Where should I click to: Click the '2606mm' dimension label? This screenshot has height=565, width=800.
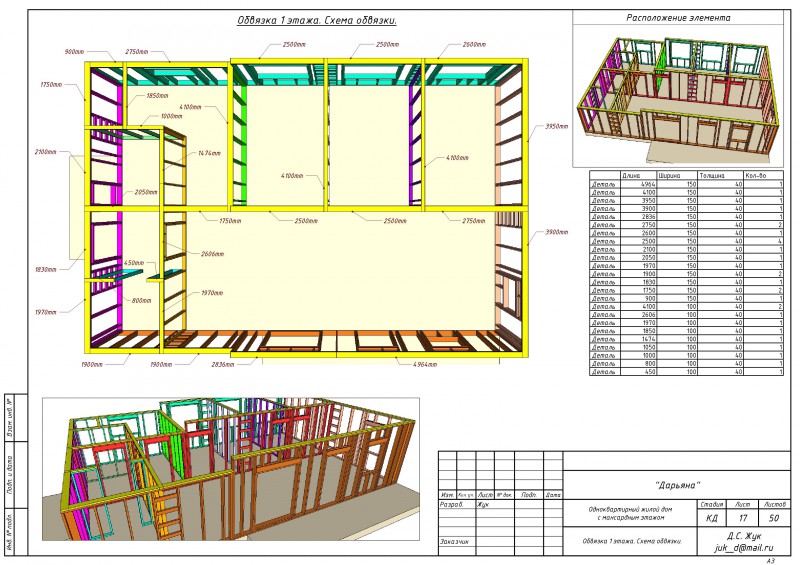212,254
